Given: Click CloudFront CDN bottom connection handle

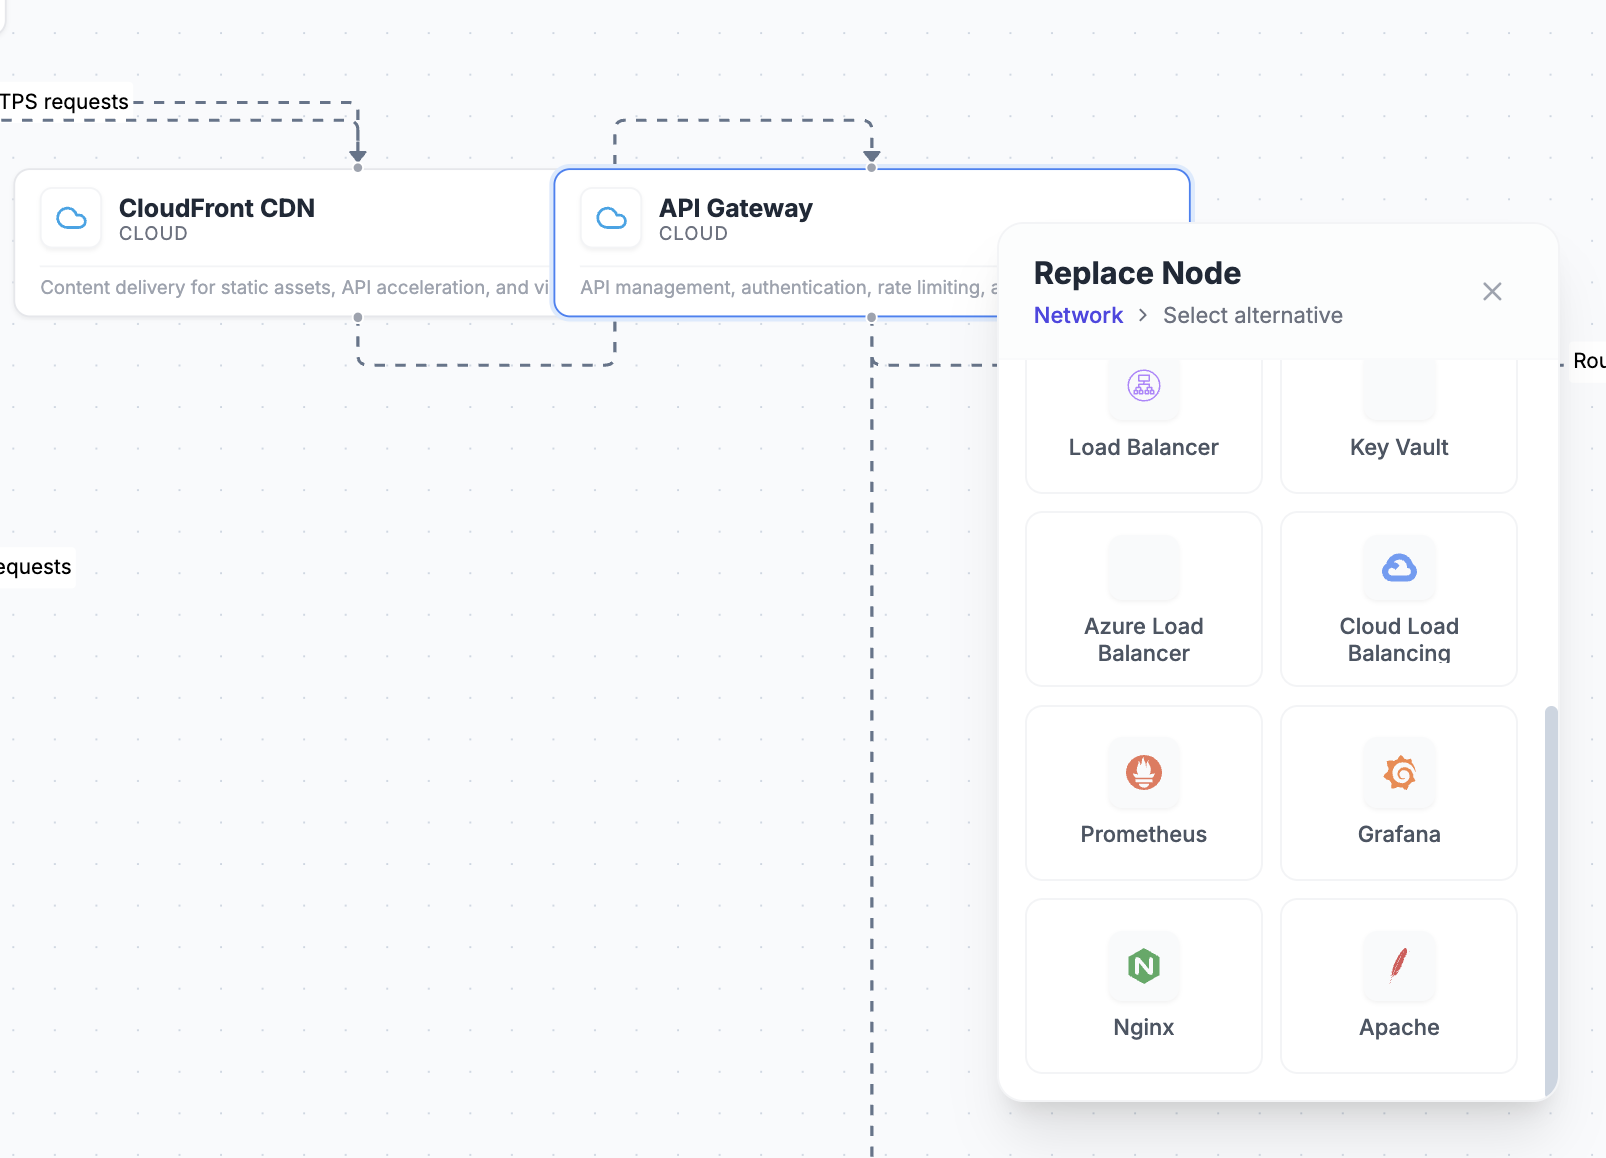Looking at the screenshot, I should [x=358, y=317].
